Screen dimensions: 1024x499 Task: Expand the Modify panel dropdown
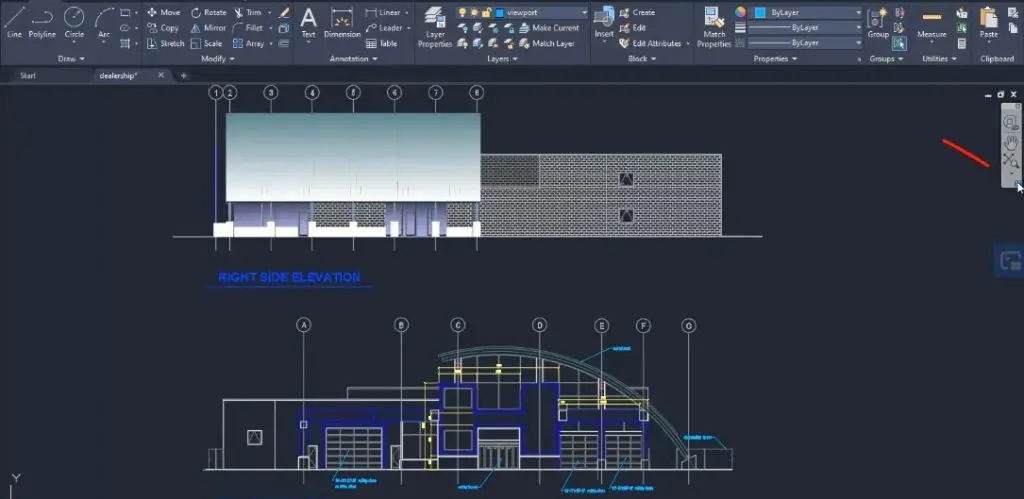[x=214, y=59]
